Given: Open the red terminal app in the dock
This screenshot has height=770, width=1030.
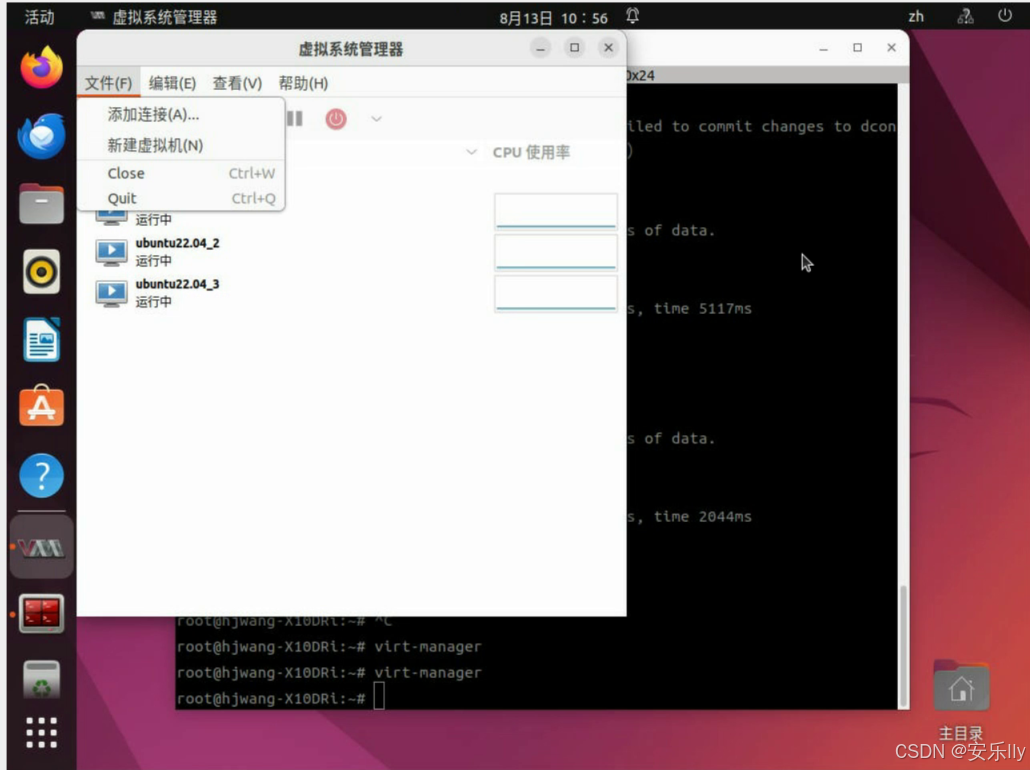Looking at the screenshot, I should [41, 614].
